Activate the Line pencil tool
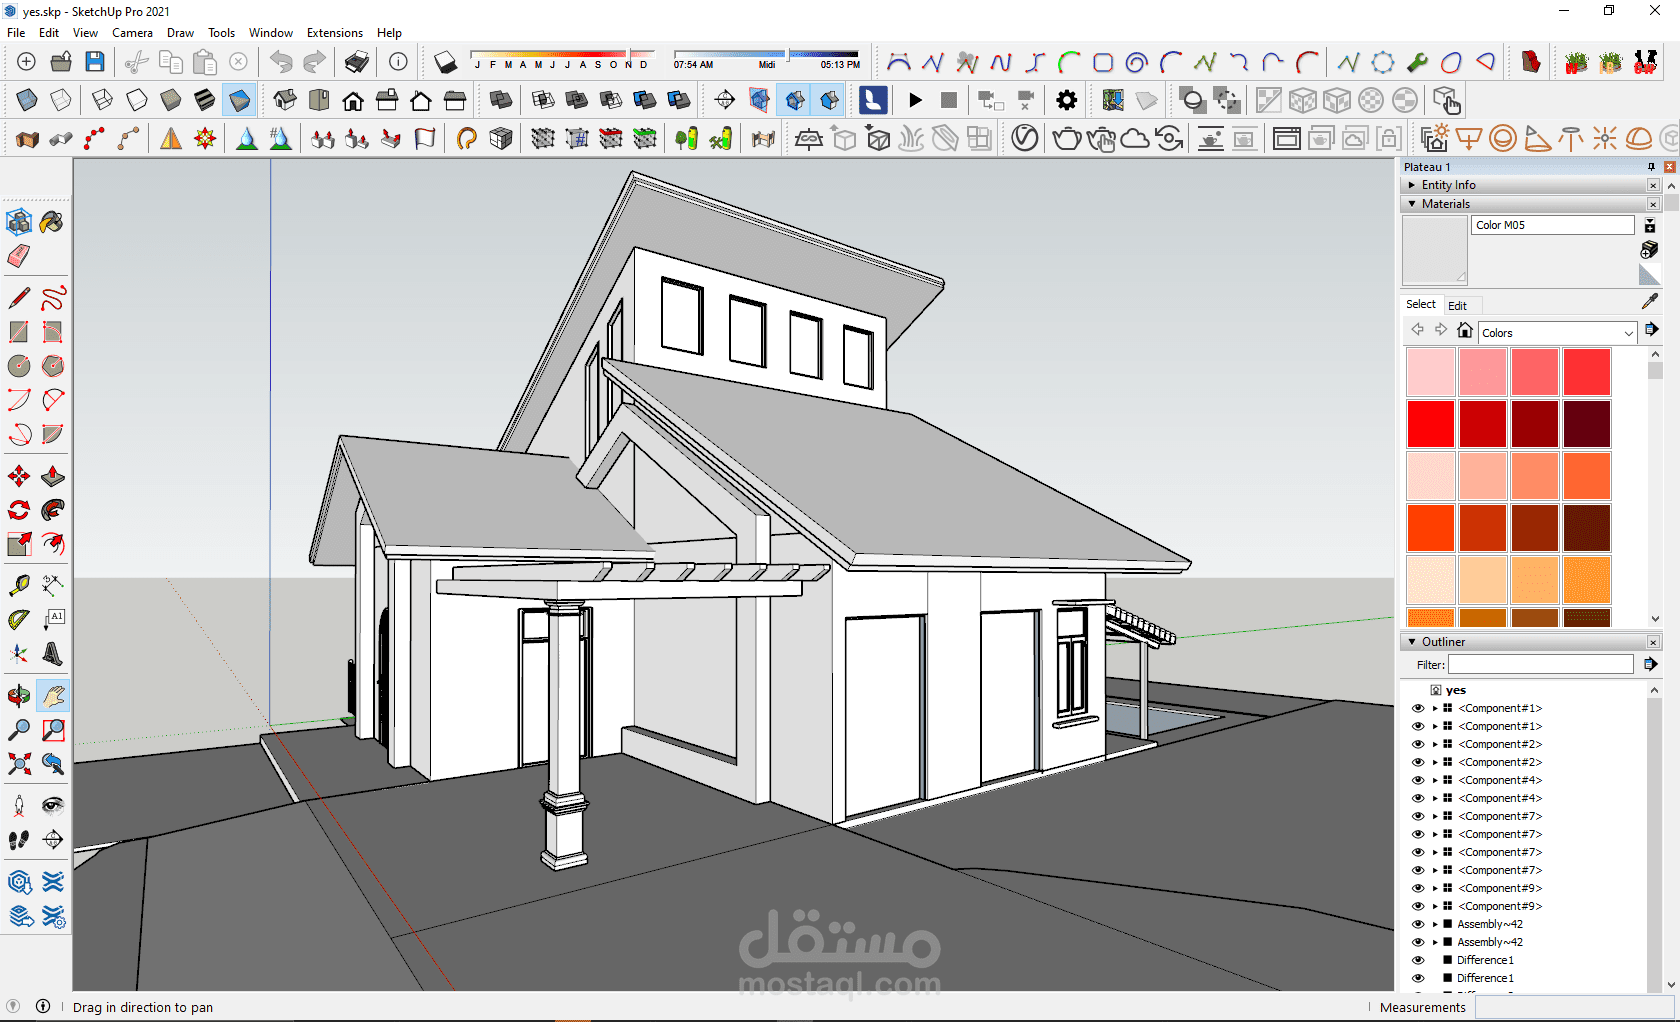The height and width of the screenshot is (1022, 1680). click(x=19, y=298)
